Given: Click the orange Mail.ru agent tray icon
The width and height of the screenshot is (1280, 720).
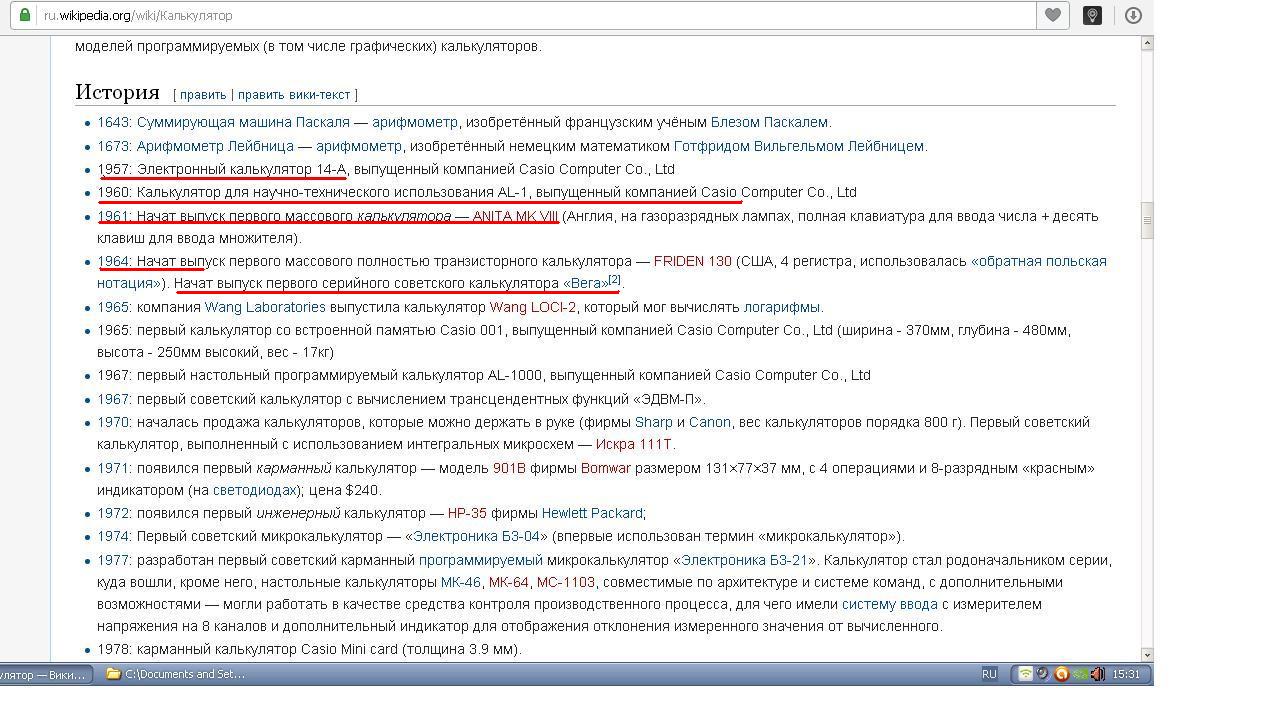Looking at the screenshot, I should point(1061,674).
